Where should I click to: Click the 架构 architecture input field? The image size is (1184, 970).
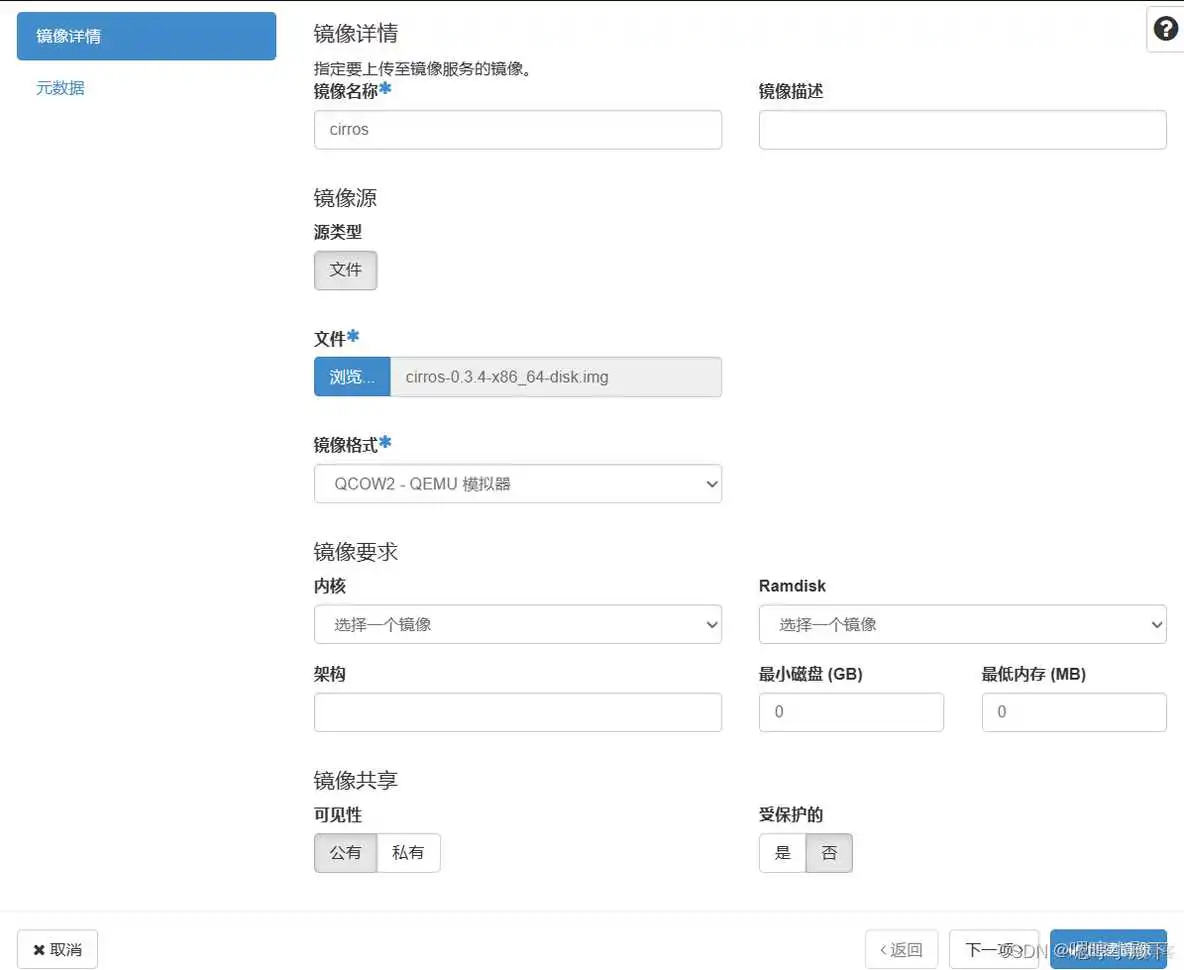pyautogui.click(x=517, y=712)
